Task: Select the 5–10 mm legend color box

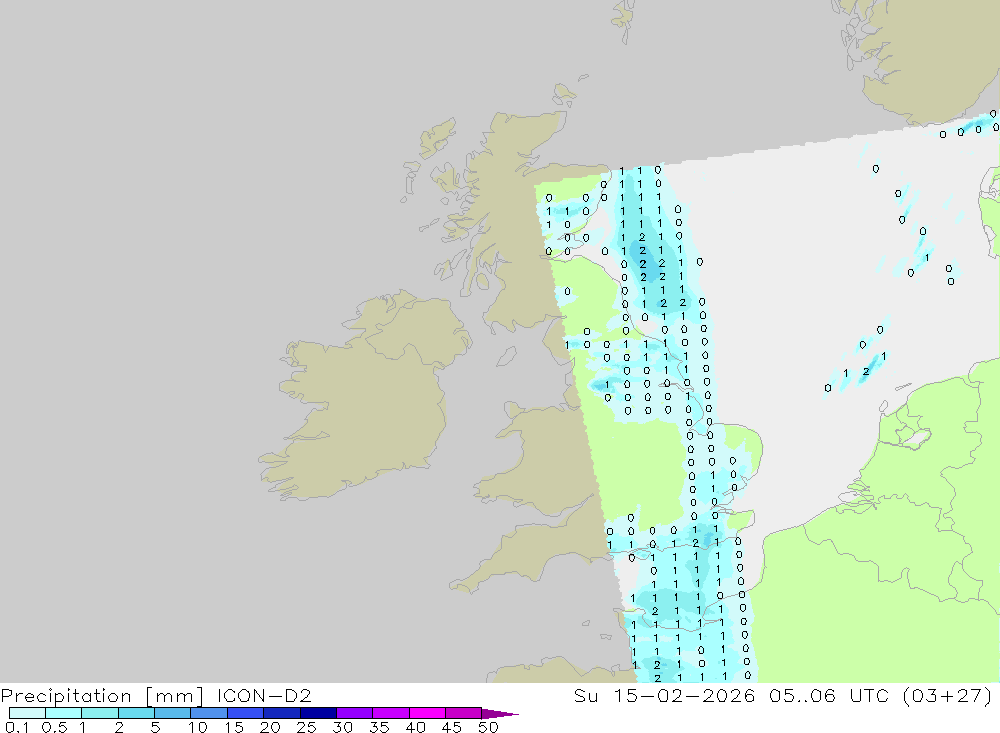Action: [172, 713]
